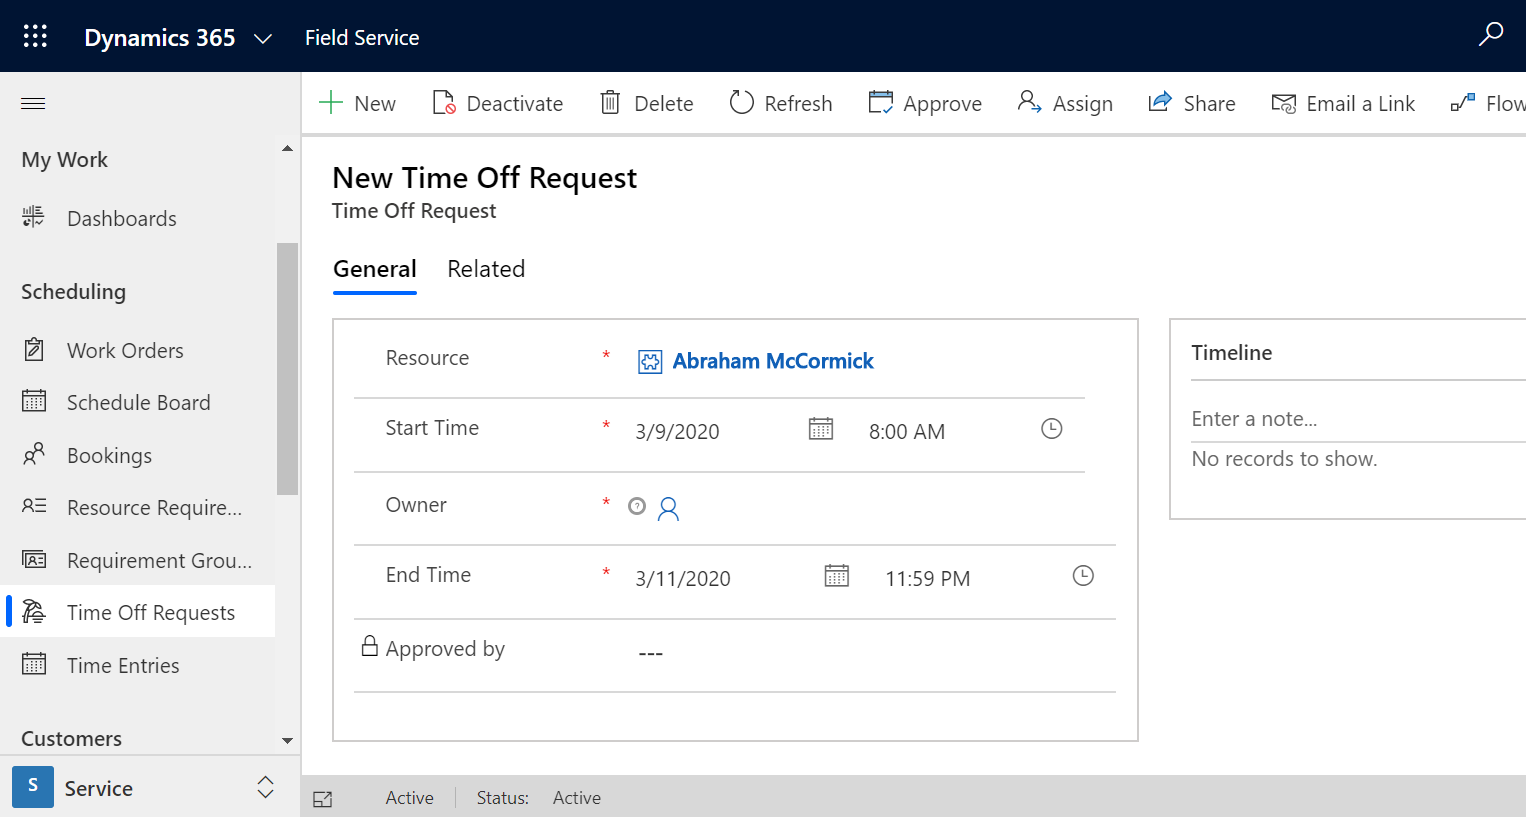Open Bookings in the sidebar
This screenshot has height=817, width=1526.
tap(110, 456)
